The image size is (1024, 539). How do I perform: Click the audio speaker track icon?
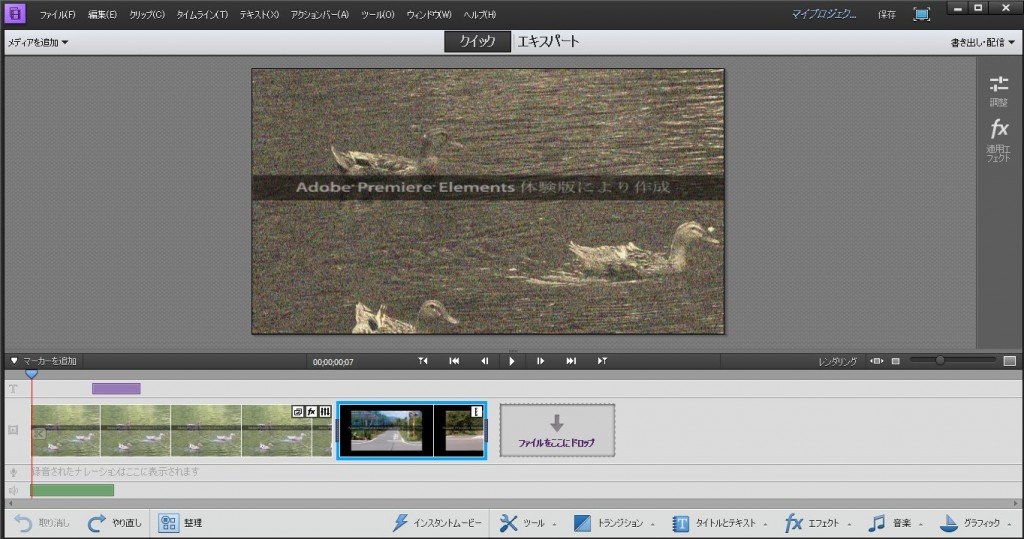(x=13, y=490)
